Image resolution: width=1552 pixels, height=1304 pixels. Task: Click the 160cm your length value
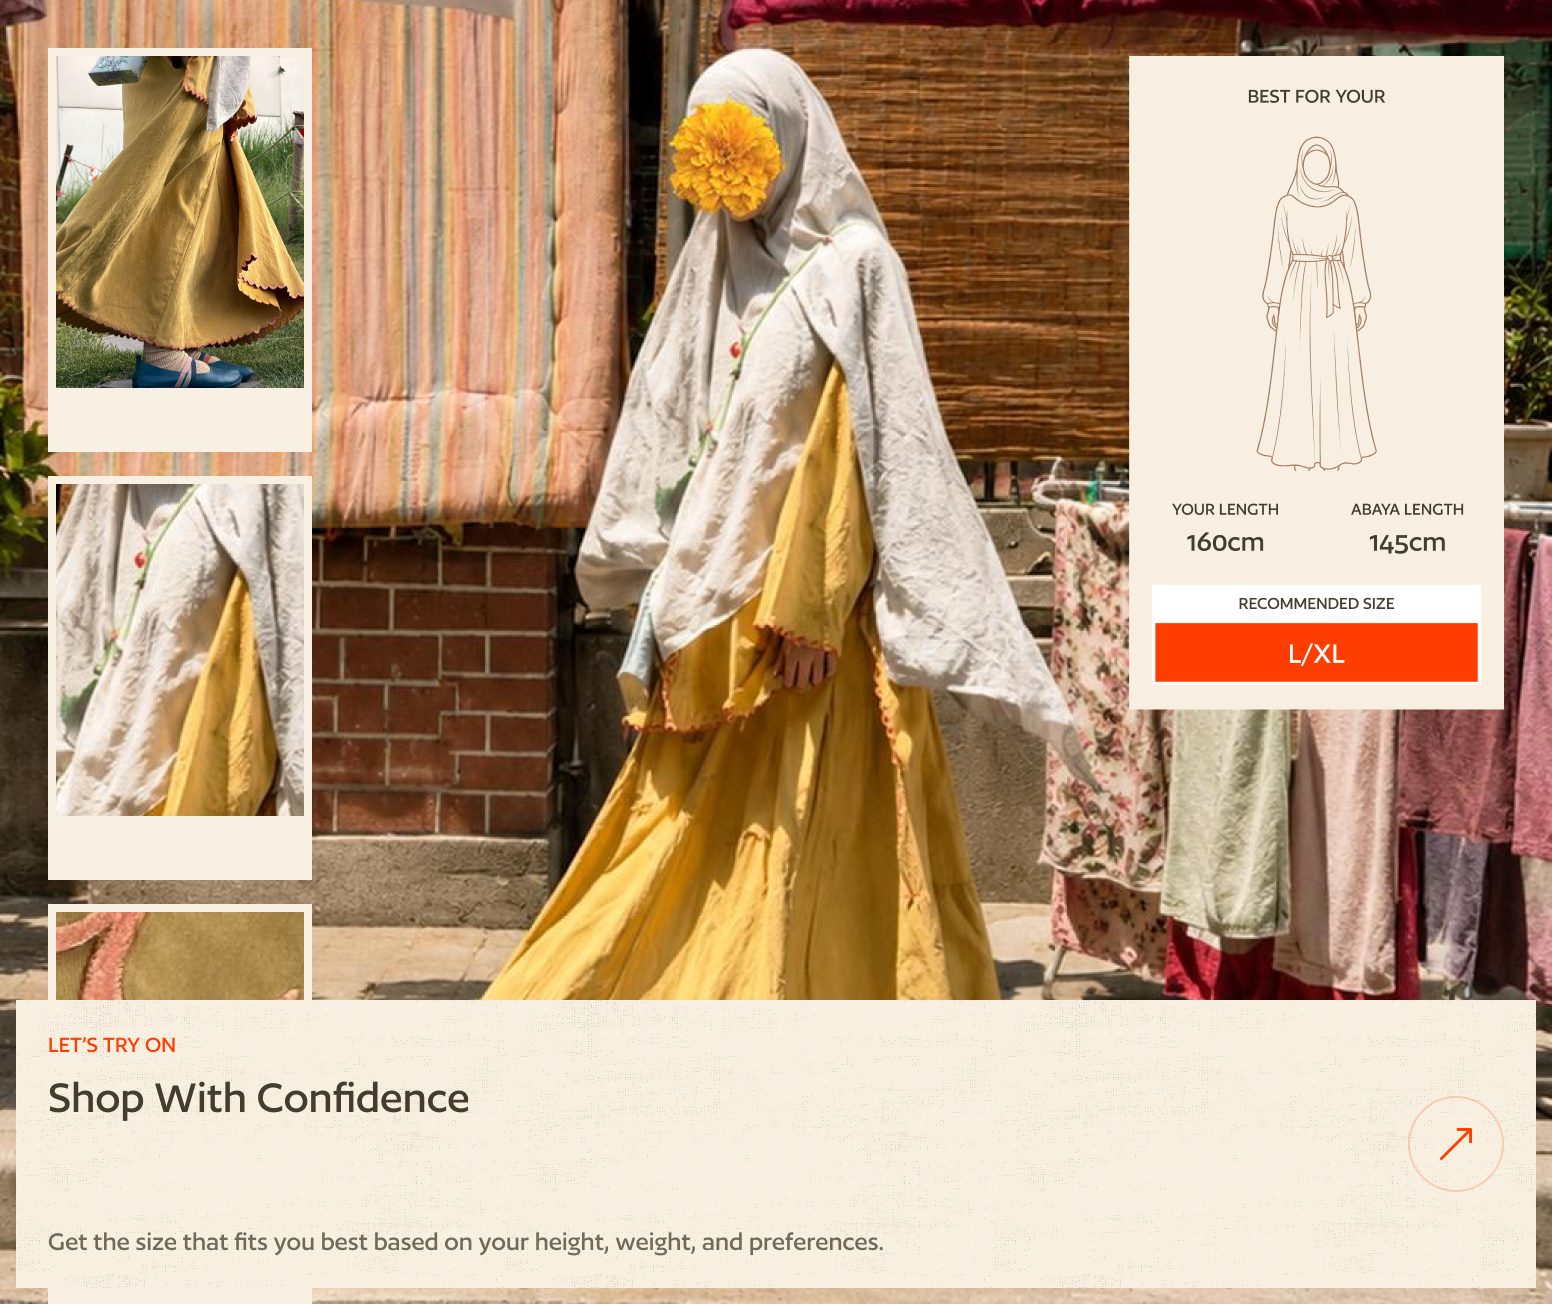coord(1225,543)
